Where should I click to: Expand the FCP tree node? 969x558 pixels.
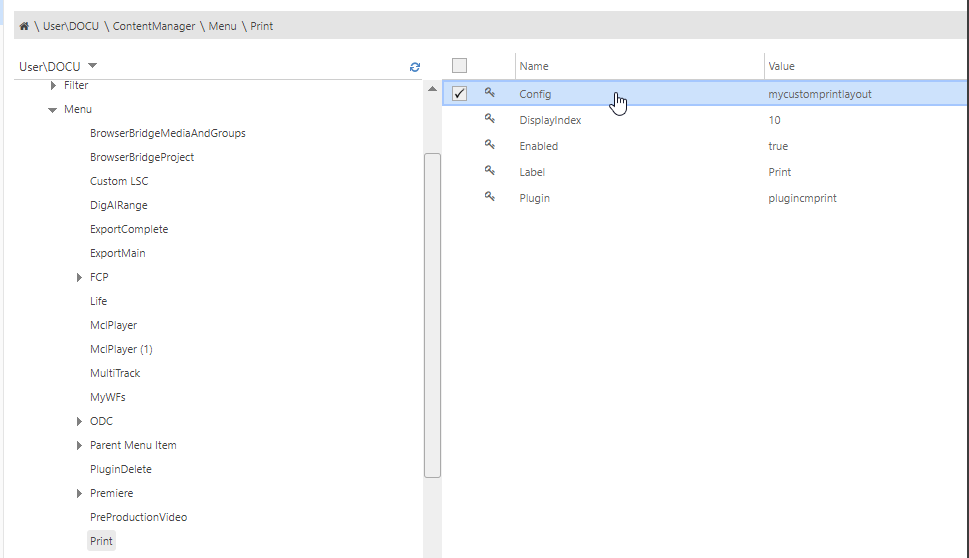80,277
